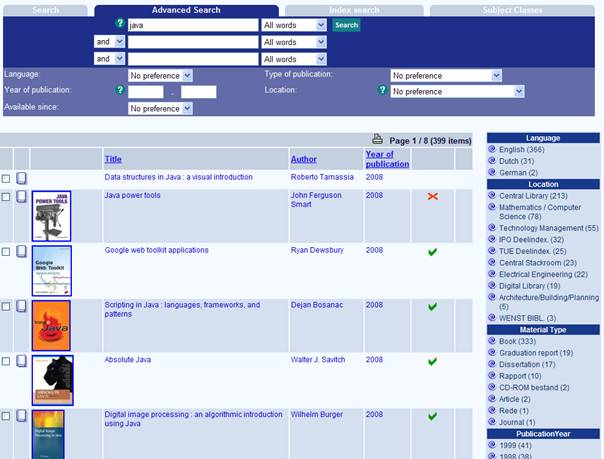Filter by Mathematics / Computer Science (78)
604x459 pixels.
(540, 212)
